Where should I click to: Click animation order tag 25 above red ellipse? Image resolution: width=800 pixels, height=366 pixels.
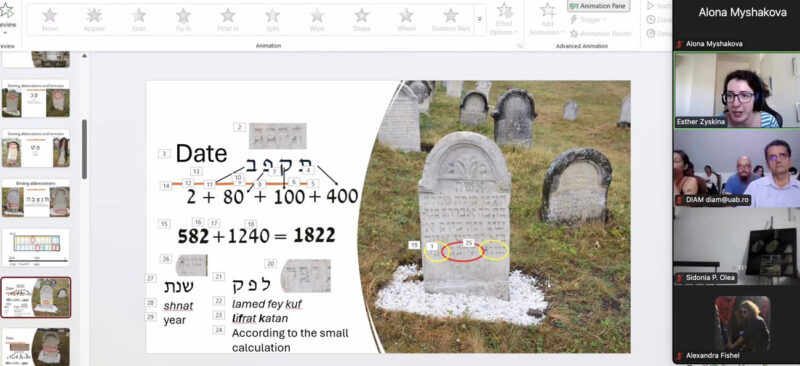(x=468, y=242)
